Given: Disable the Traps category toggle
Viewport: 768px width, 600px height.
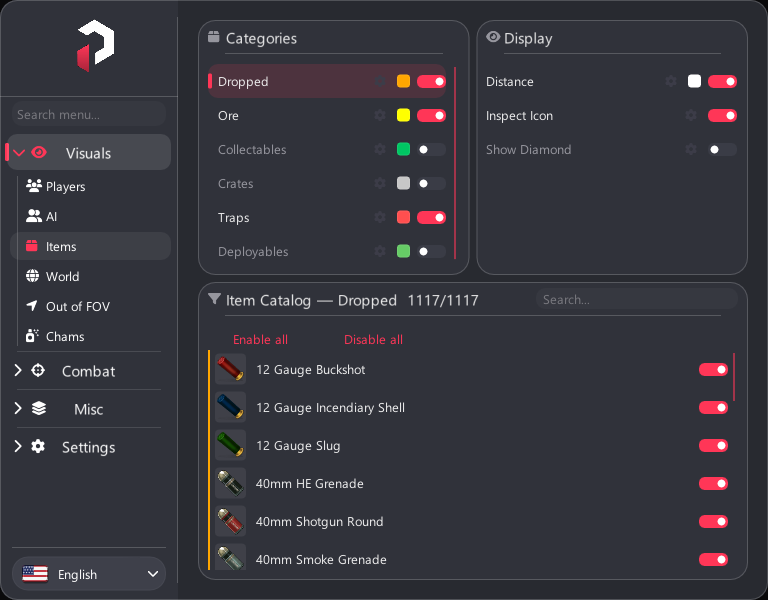Looking at the screenshot, I should (431, 217).
